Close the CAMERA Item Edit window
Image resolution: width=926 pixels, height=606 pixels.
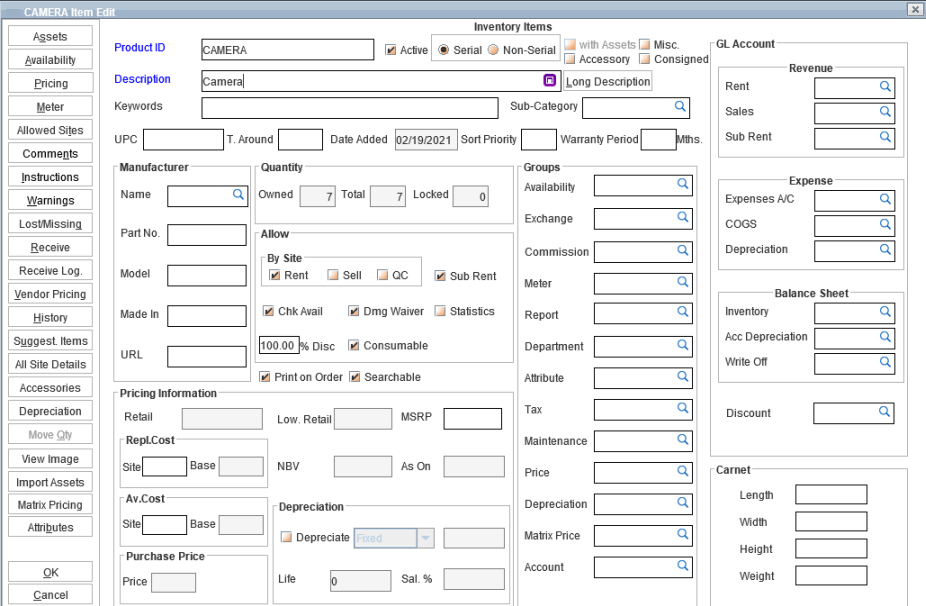tap(914, 9)
